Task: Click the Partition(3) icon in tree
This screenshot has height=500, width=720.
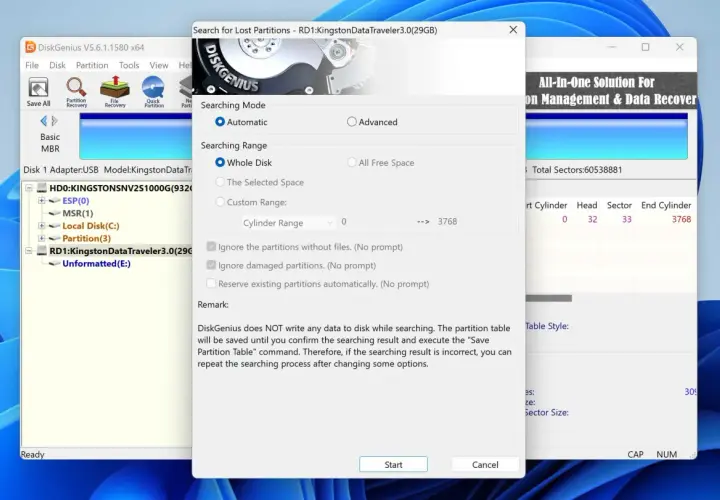Action: coord(55,238)
